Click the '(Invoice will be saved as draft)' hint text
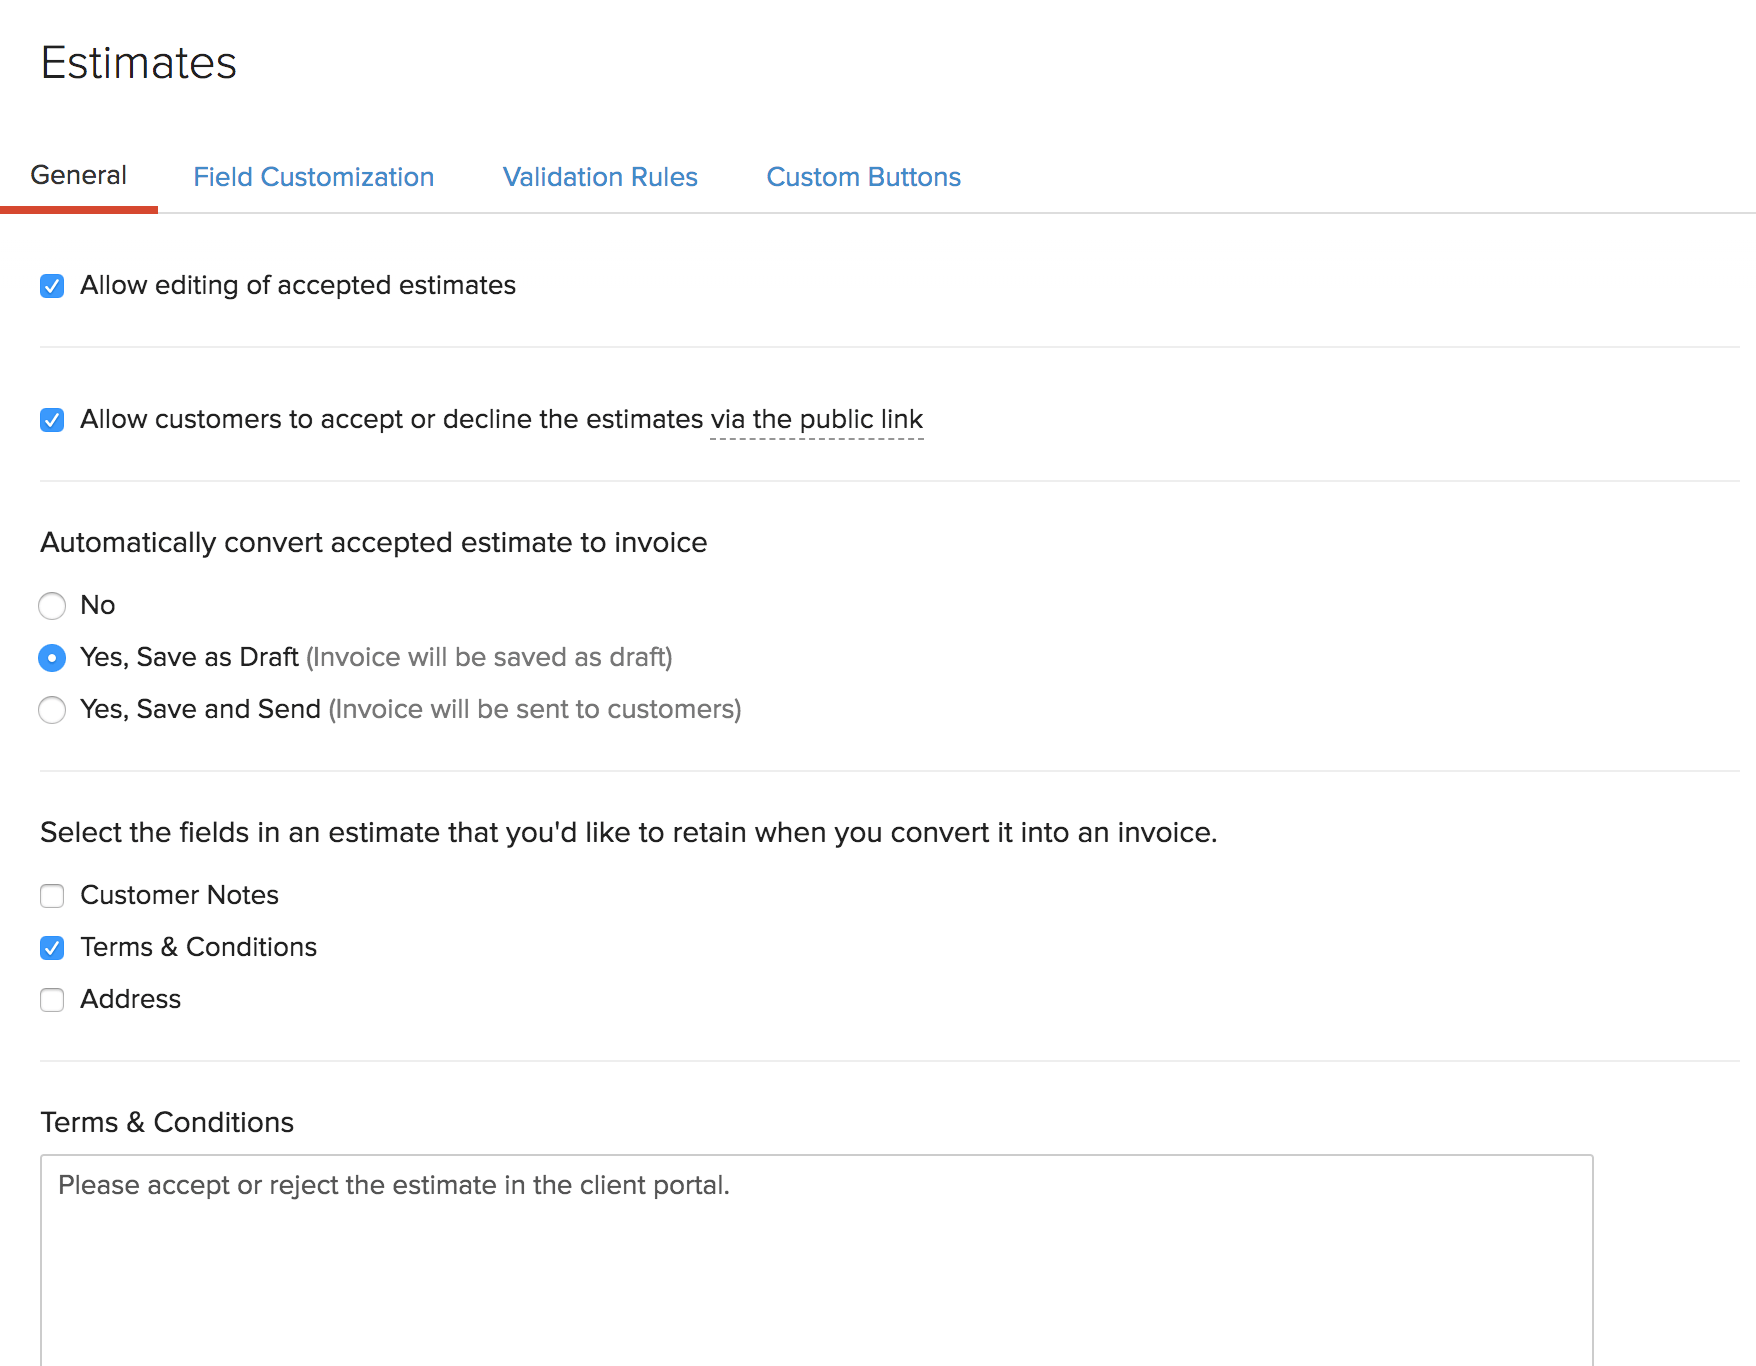The width and height of the screenshot is (1756, 1366). pyautogui.click(x=489, y=657)
